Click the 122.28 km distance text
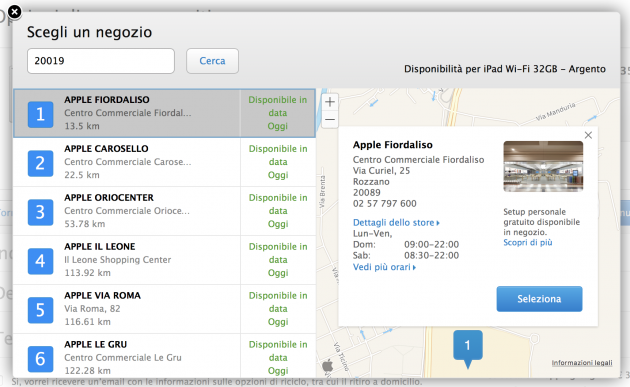The width and height of the screenshot is (630, 387). tap(88, 371)
